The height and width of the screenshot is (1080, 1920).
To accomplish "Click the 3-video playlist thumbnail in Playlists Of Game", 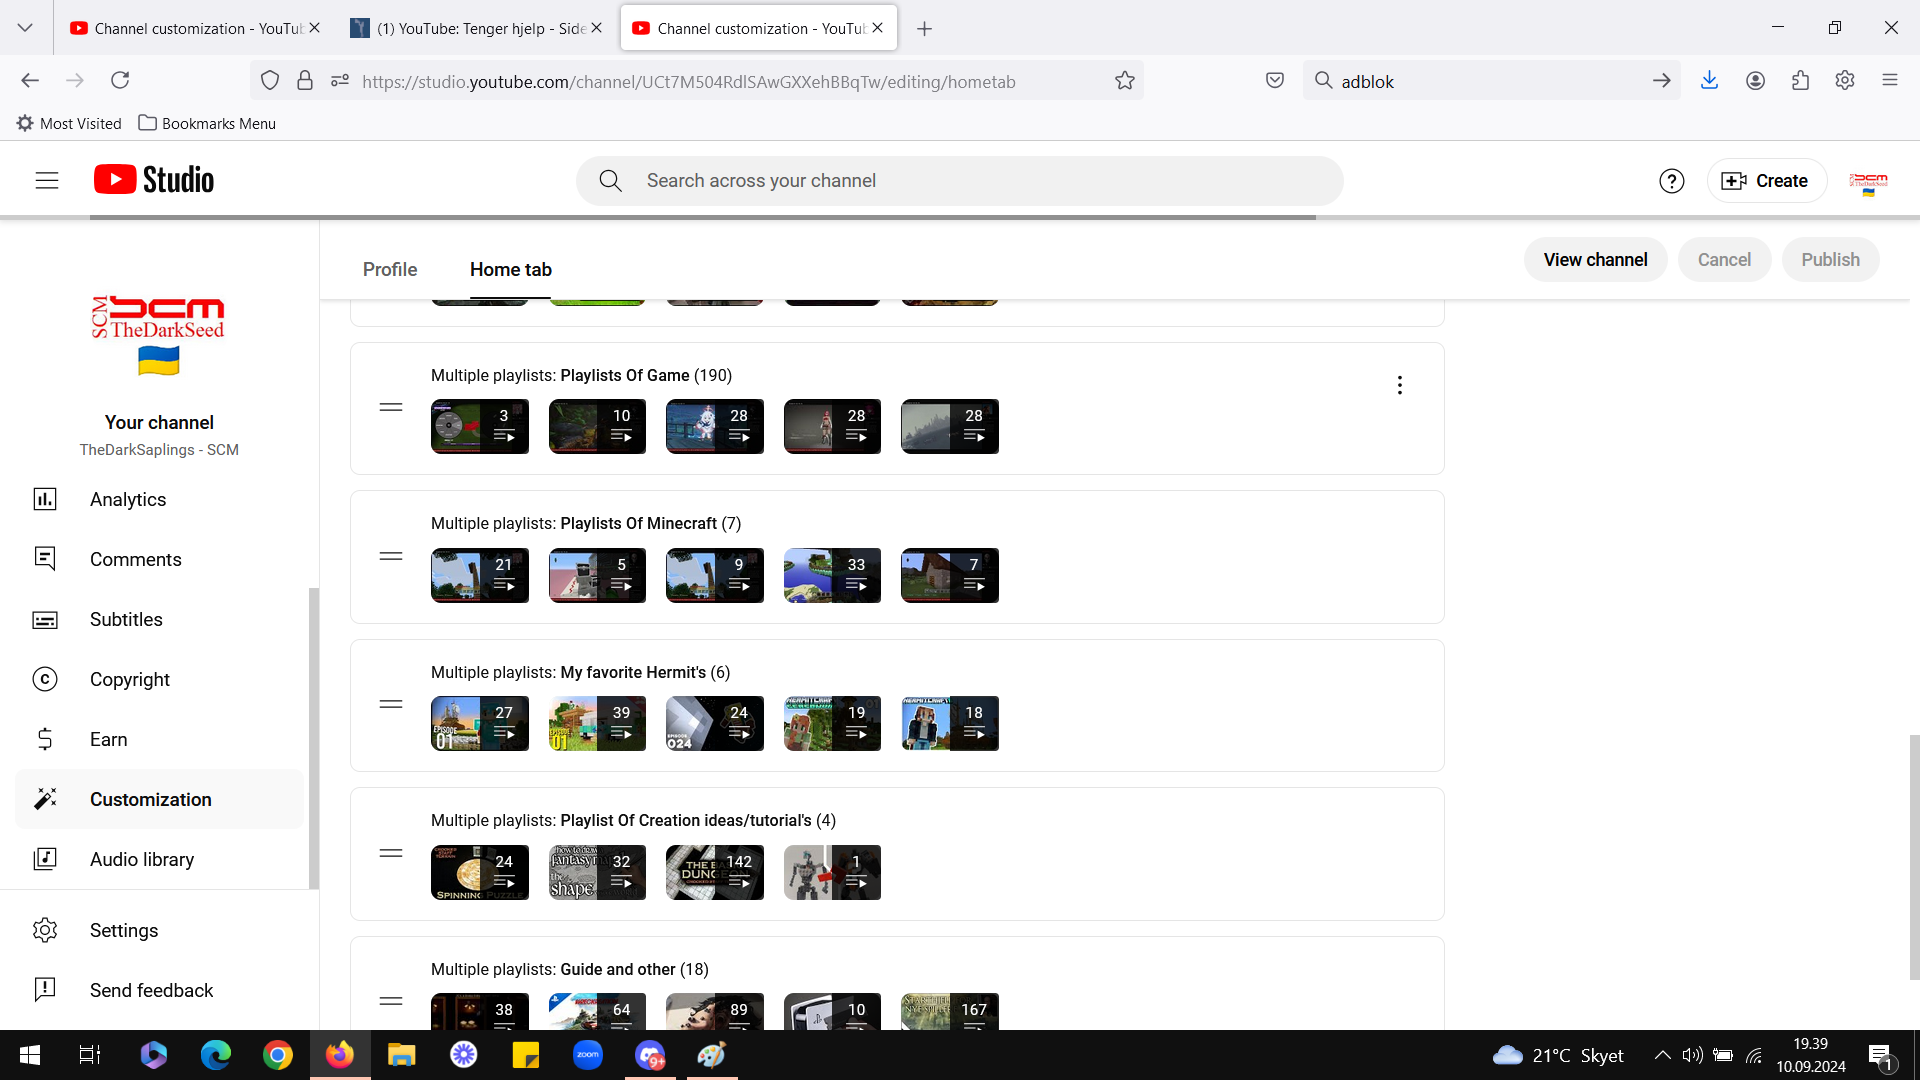I will click(480, 427).
